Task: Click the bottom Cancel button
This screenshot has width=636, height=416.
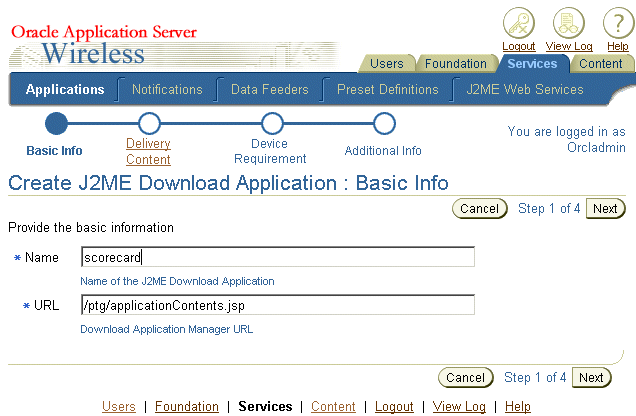Action: [466, 377]
